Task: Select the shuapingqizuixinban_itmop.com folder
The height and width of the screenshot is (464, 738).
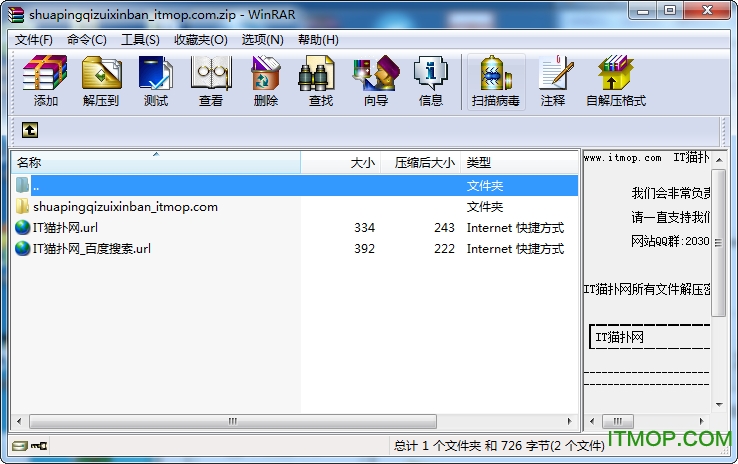Action: [x=125, y=207]
